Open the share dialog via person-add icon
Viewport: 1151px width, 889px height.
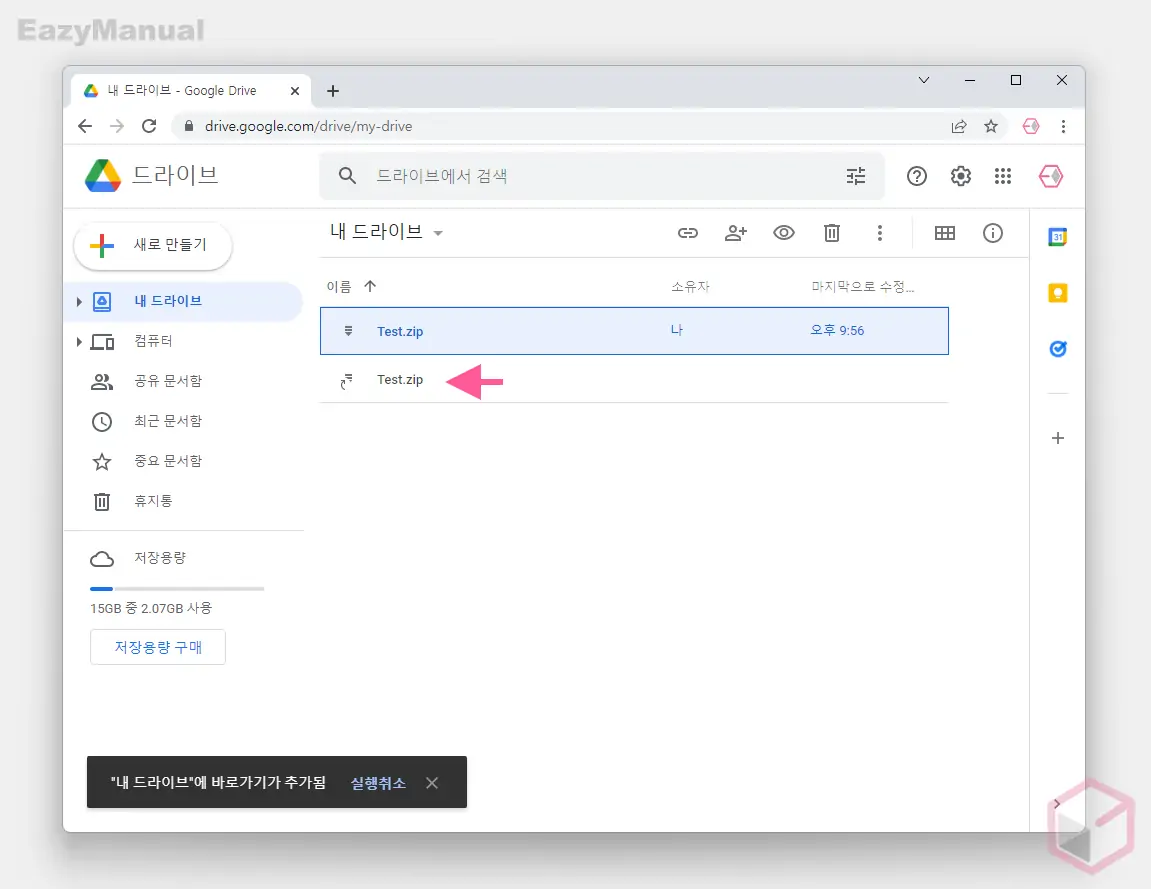coord(736,233)
